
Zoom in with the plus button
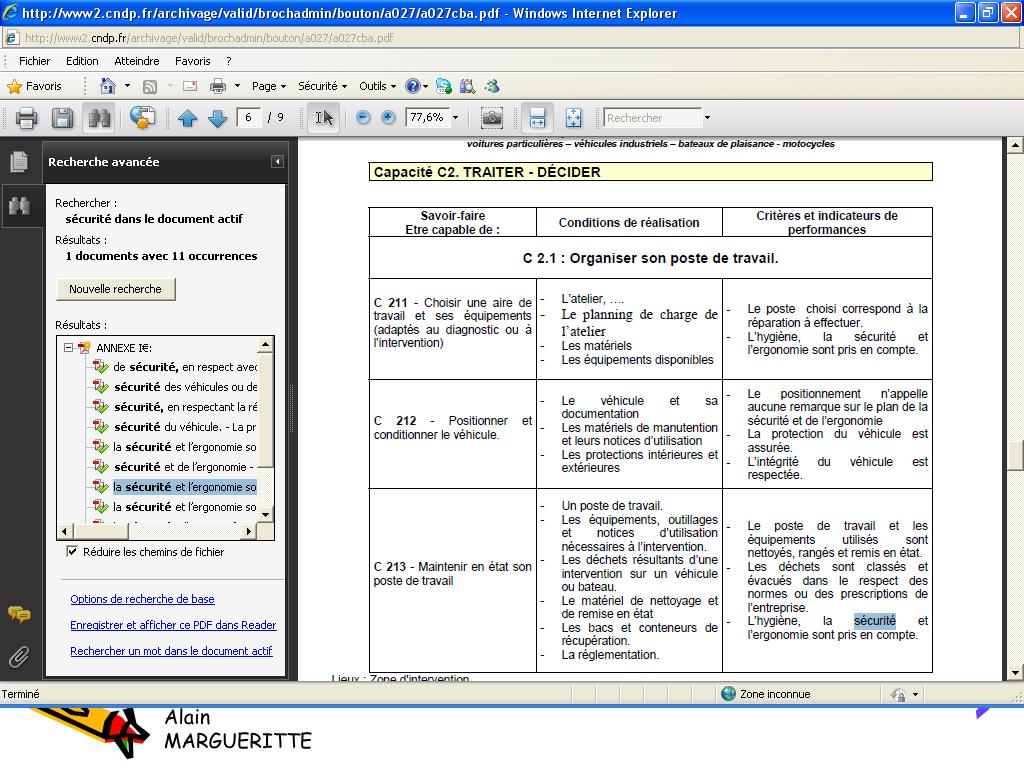pos(388,118)
